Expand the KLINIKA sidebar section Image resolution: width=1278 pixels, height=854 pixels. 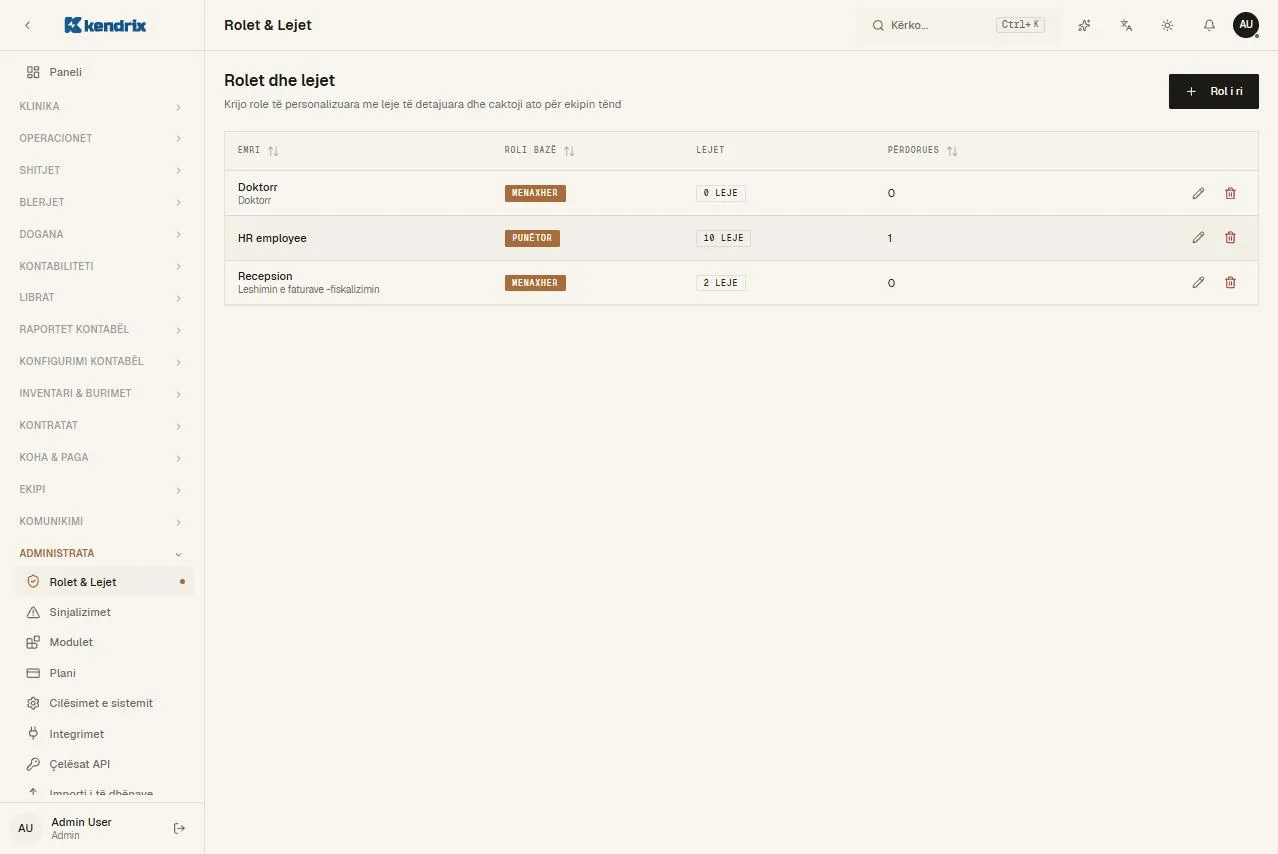[x=102, y=106]
